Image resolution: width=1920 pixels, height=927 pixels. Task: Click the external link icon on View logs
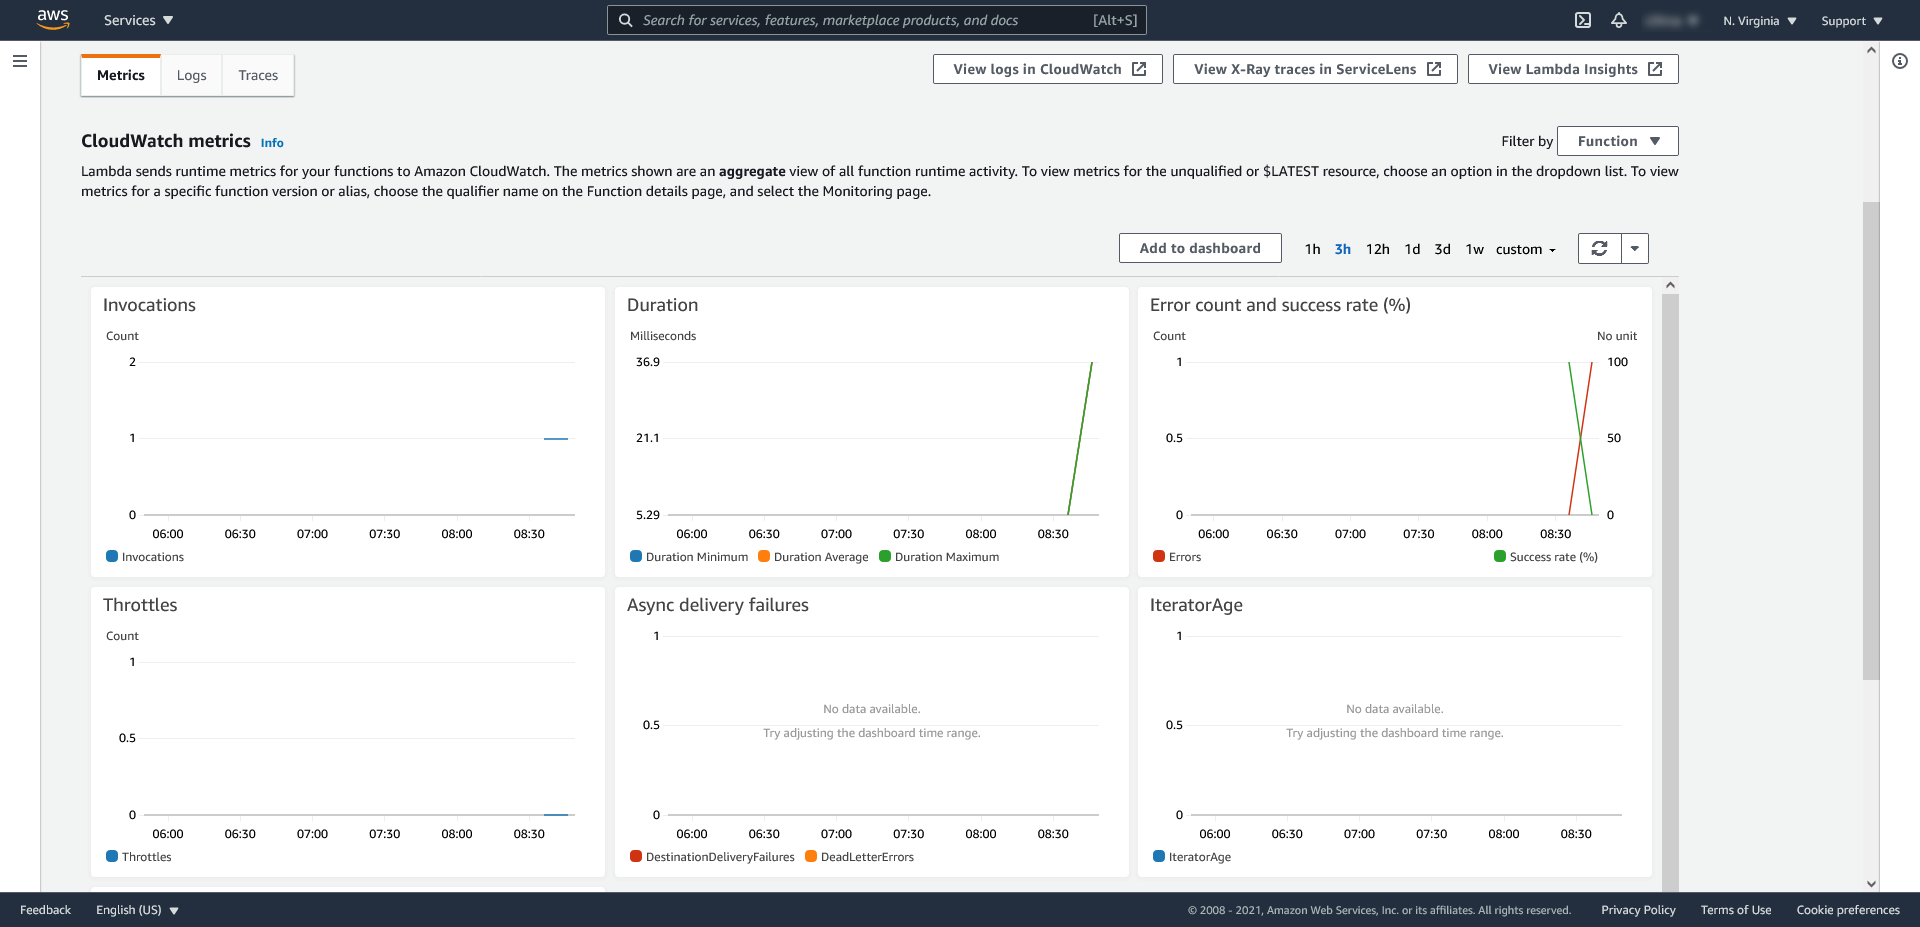coord(1139,69)
